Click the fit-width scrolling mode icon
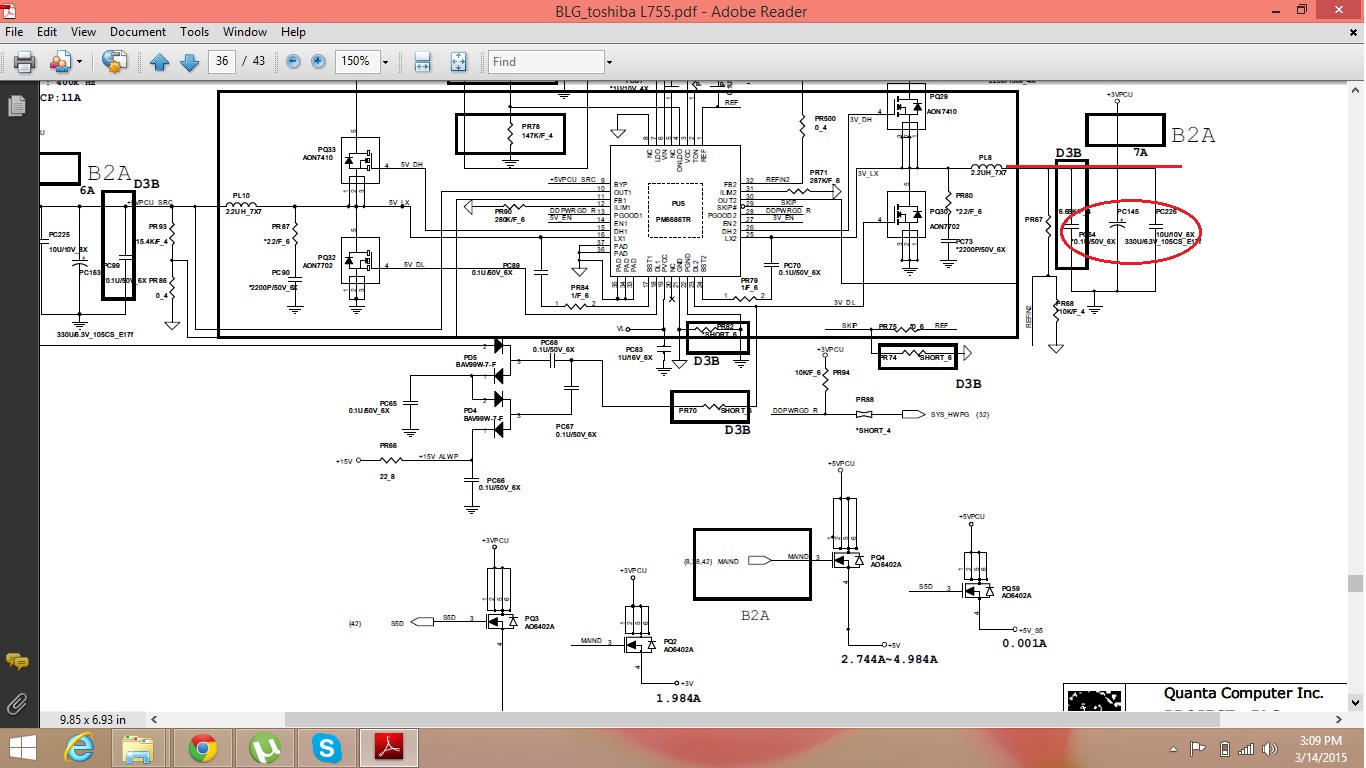This screenshot has width=1366, height=768. 423,62
